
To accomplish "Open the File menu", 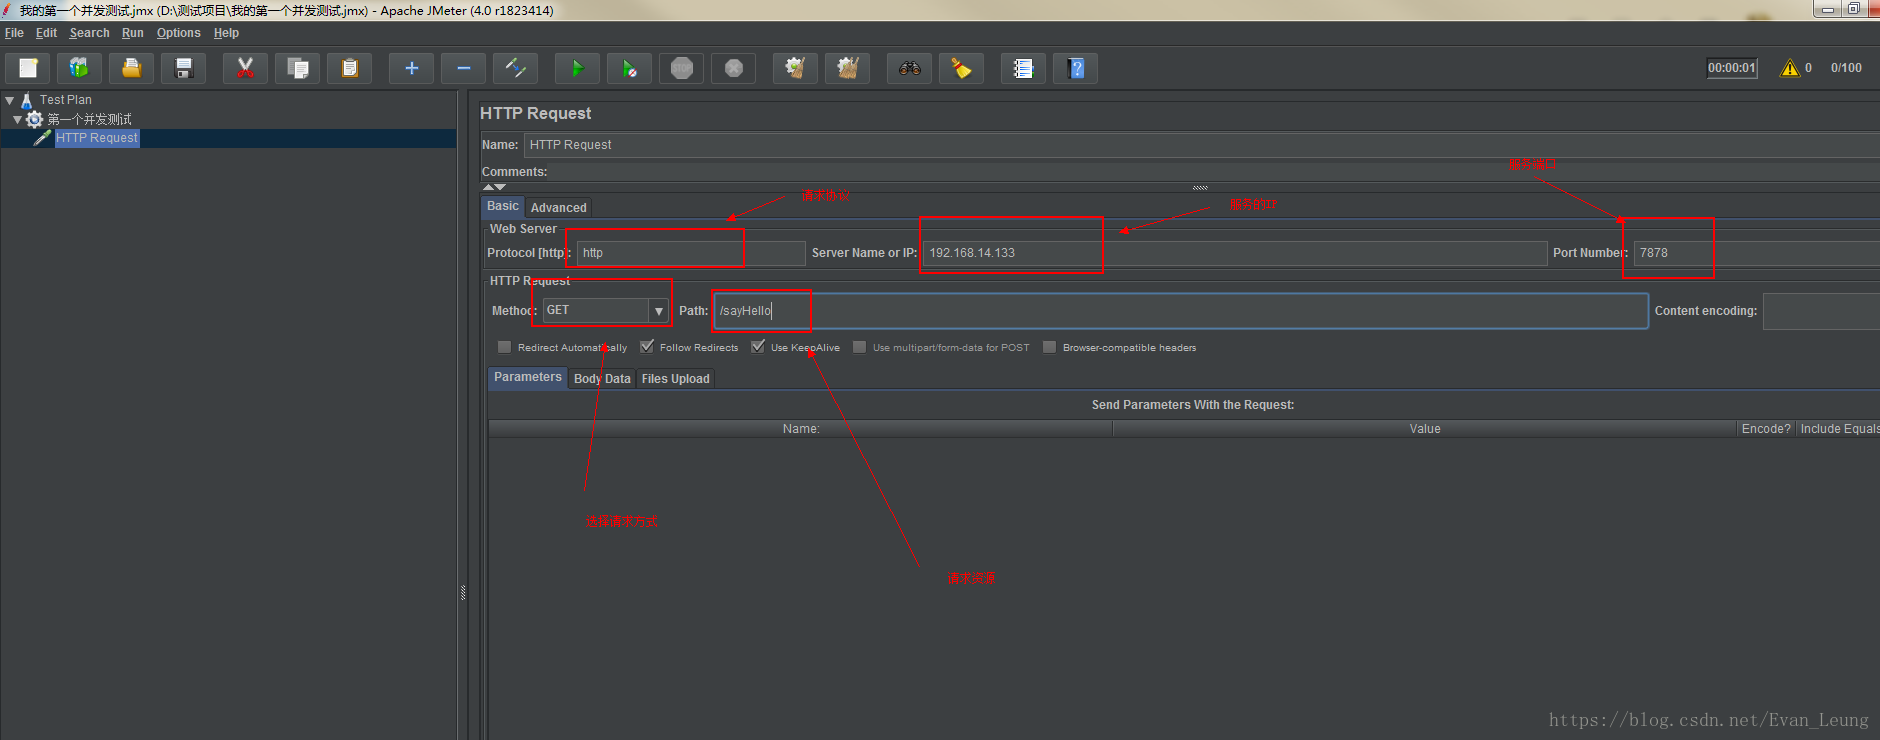I will 14,33.
